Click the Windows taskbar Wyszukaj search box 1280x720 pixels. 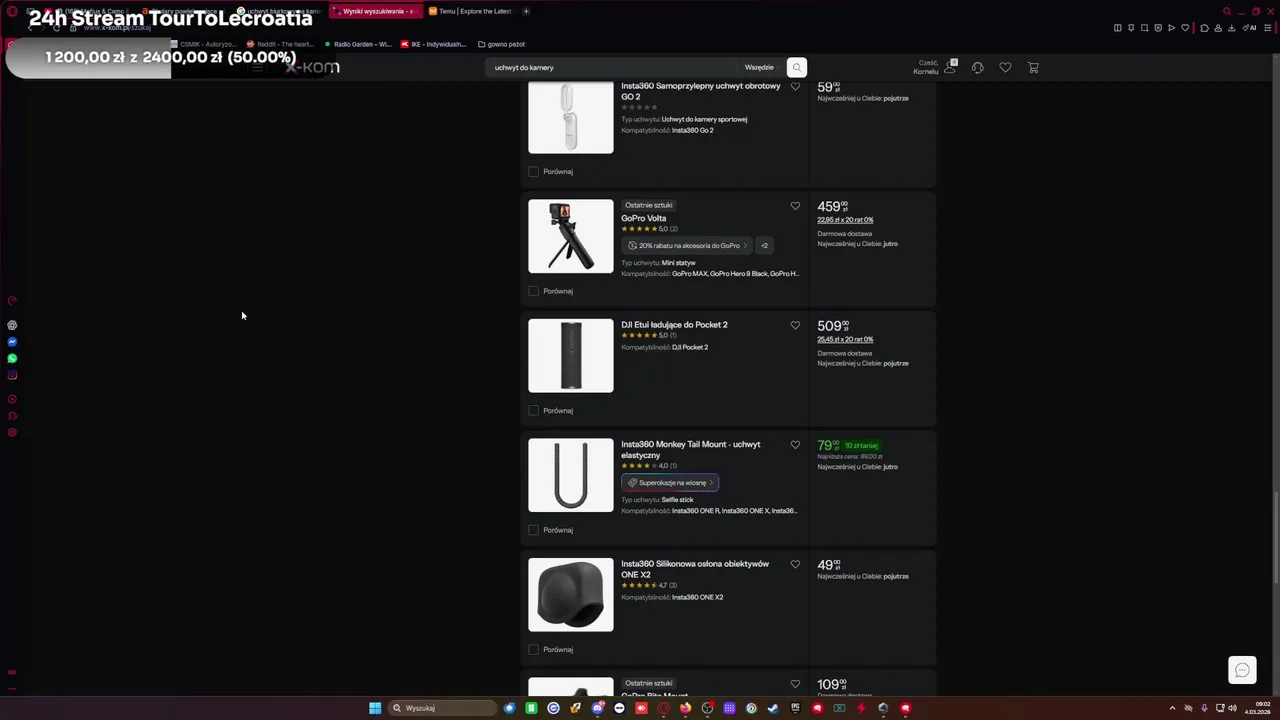point(442,708)
